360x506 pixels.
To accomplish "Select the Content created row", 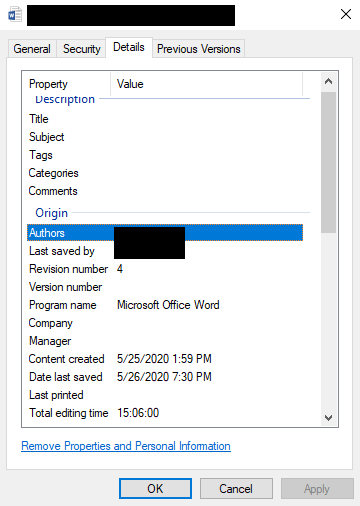I will click(165, 359).
